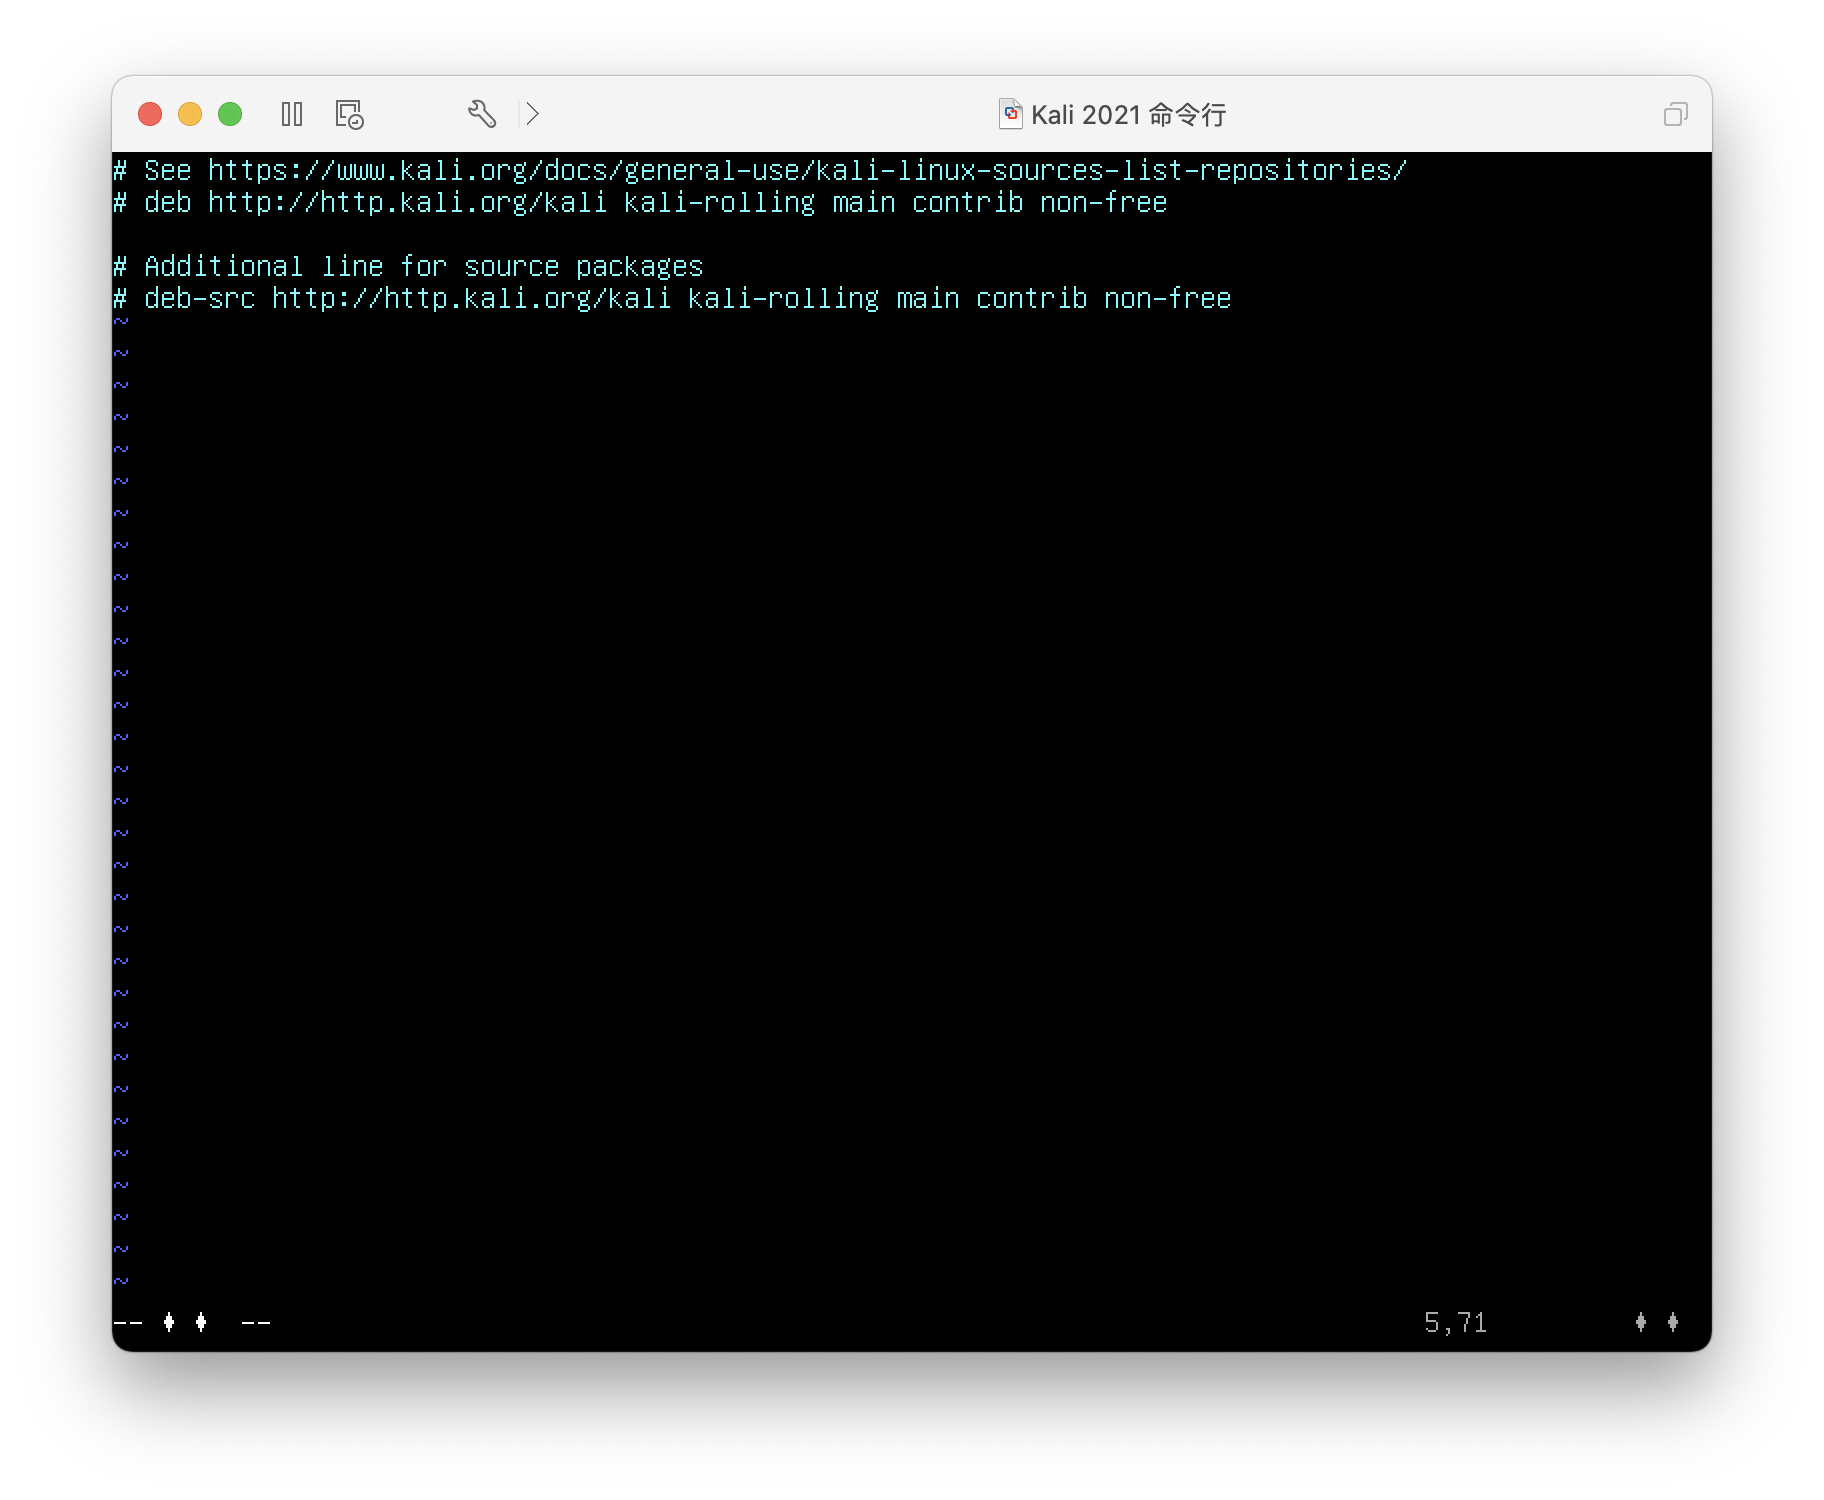Viewport: 1824px width, 1500px height.
Task: Click the Kali 2021 document icon
Action: [1011, 114]
